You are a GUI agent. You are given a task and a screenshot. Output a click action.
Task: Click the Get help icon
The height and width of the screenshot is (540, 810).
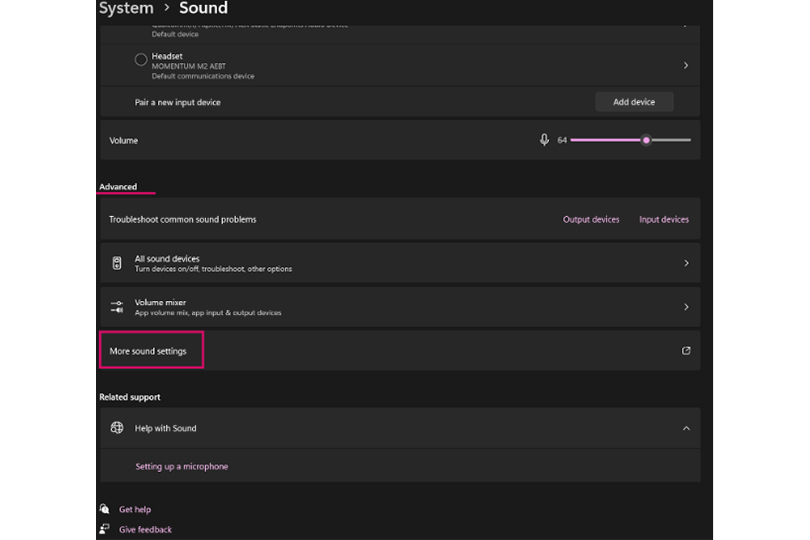105,509
